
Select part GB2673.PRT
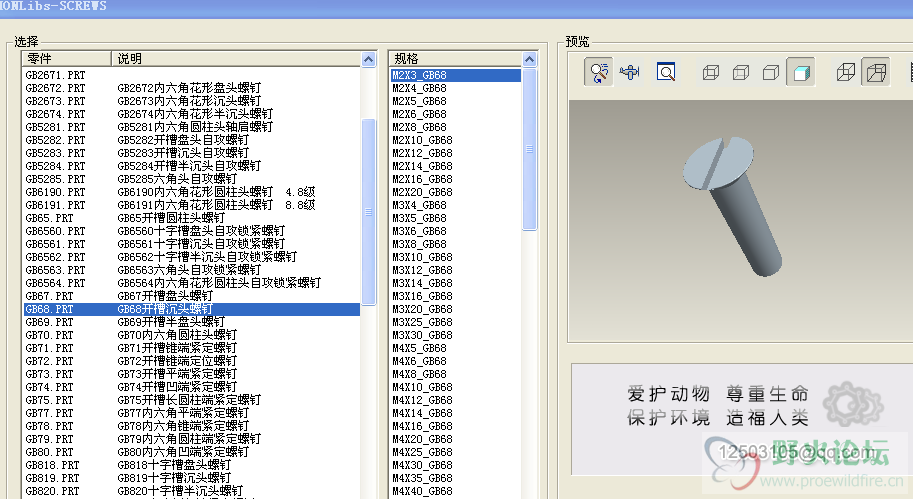(192, 101)
